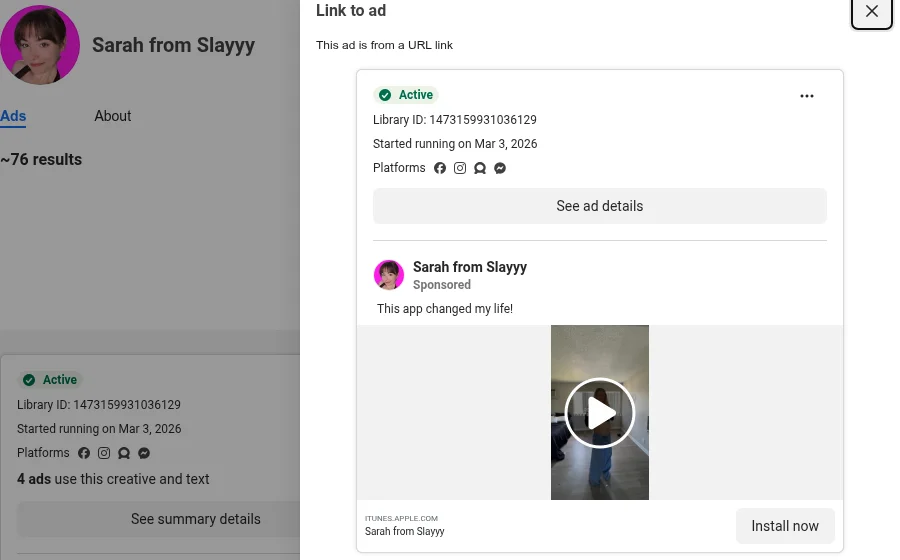Click the '~76 results' count
This screenshot has width=900, height=560.
[41, 160]
